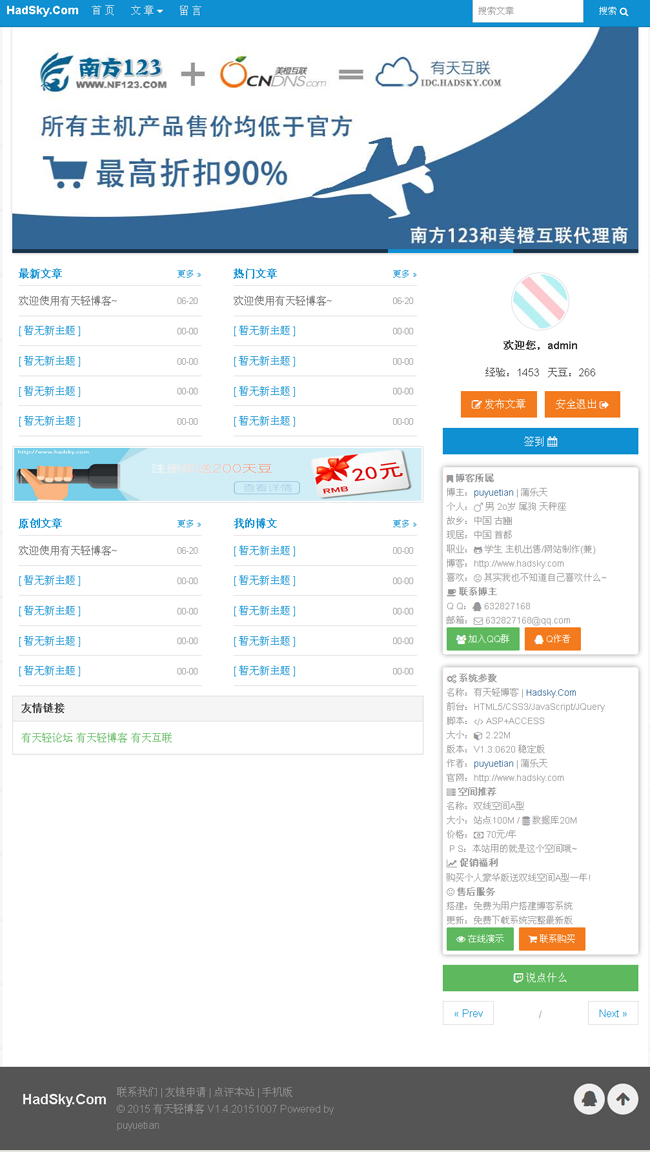Open the 文章 dropdown menu
The height and width of the screenshot is (1152, 650).
[147, 11]
